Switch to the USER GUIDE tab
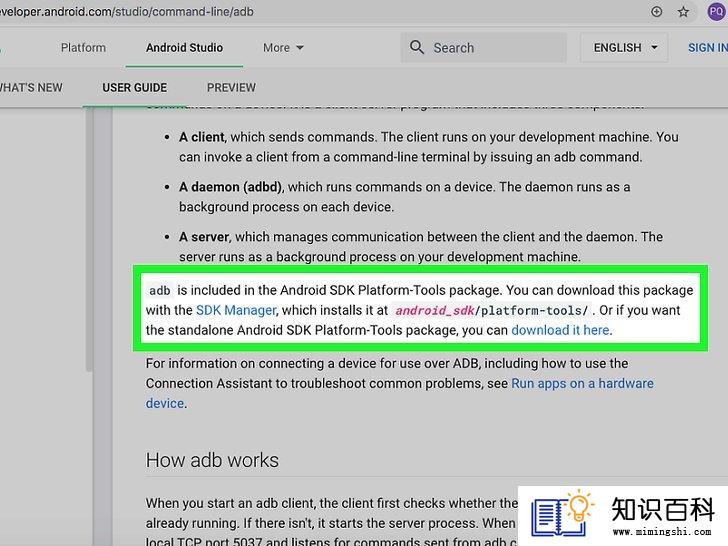The width and height of the screenshot is (728, 546). click(x=134, y=87)
